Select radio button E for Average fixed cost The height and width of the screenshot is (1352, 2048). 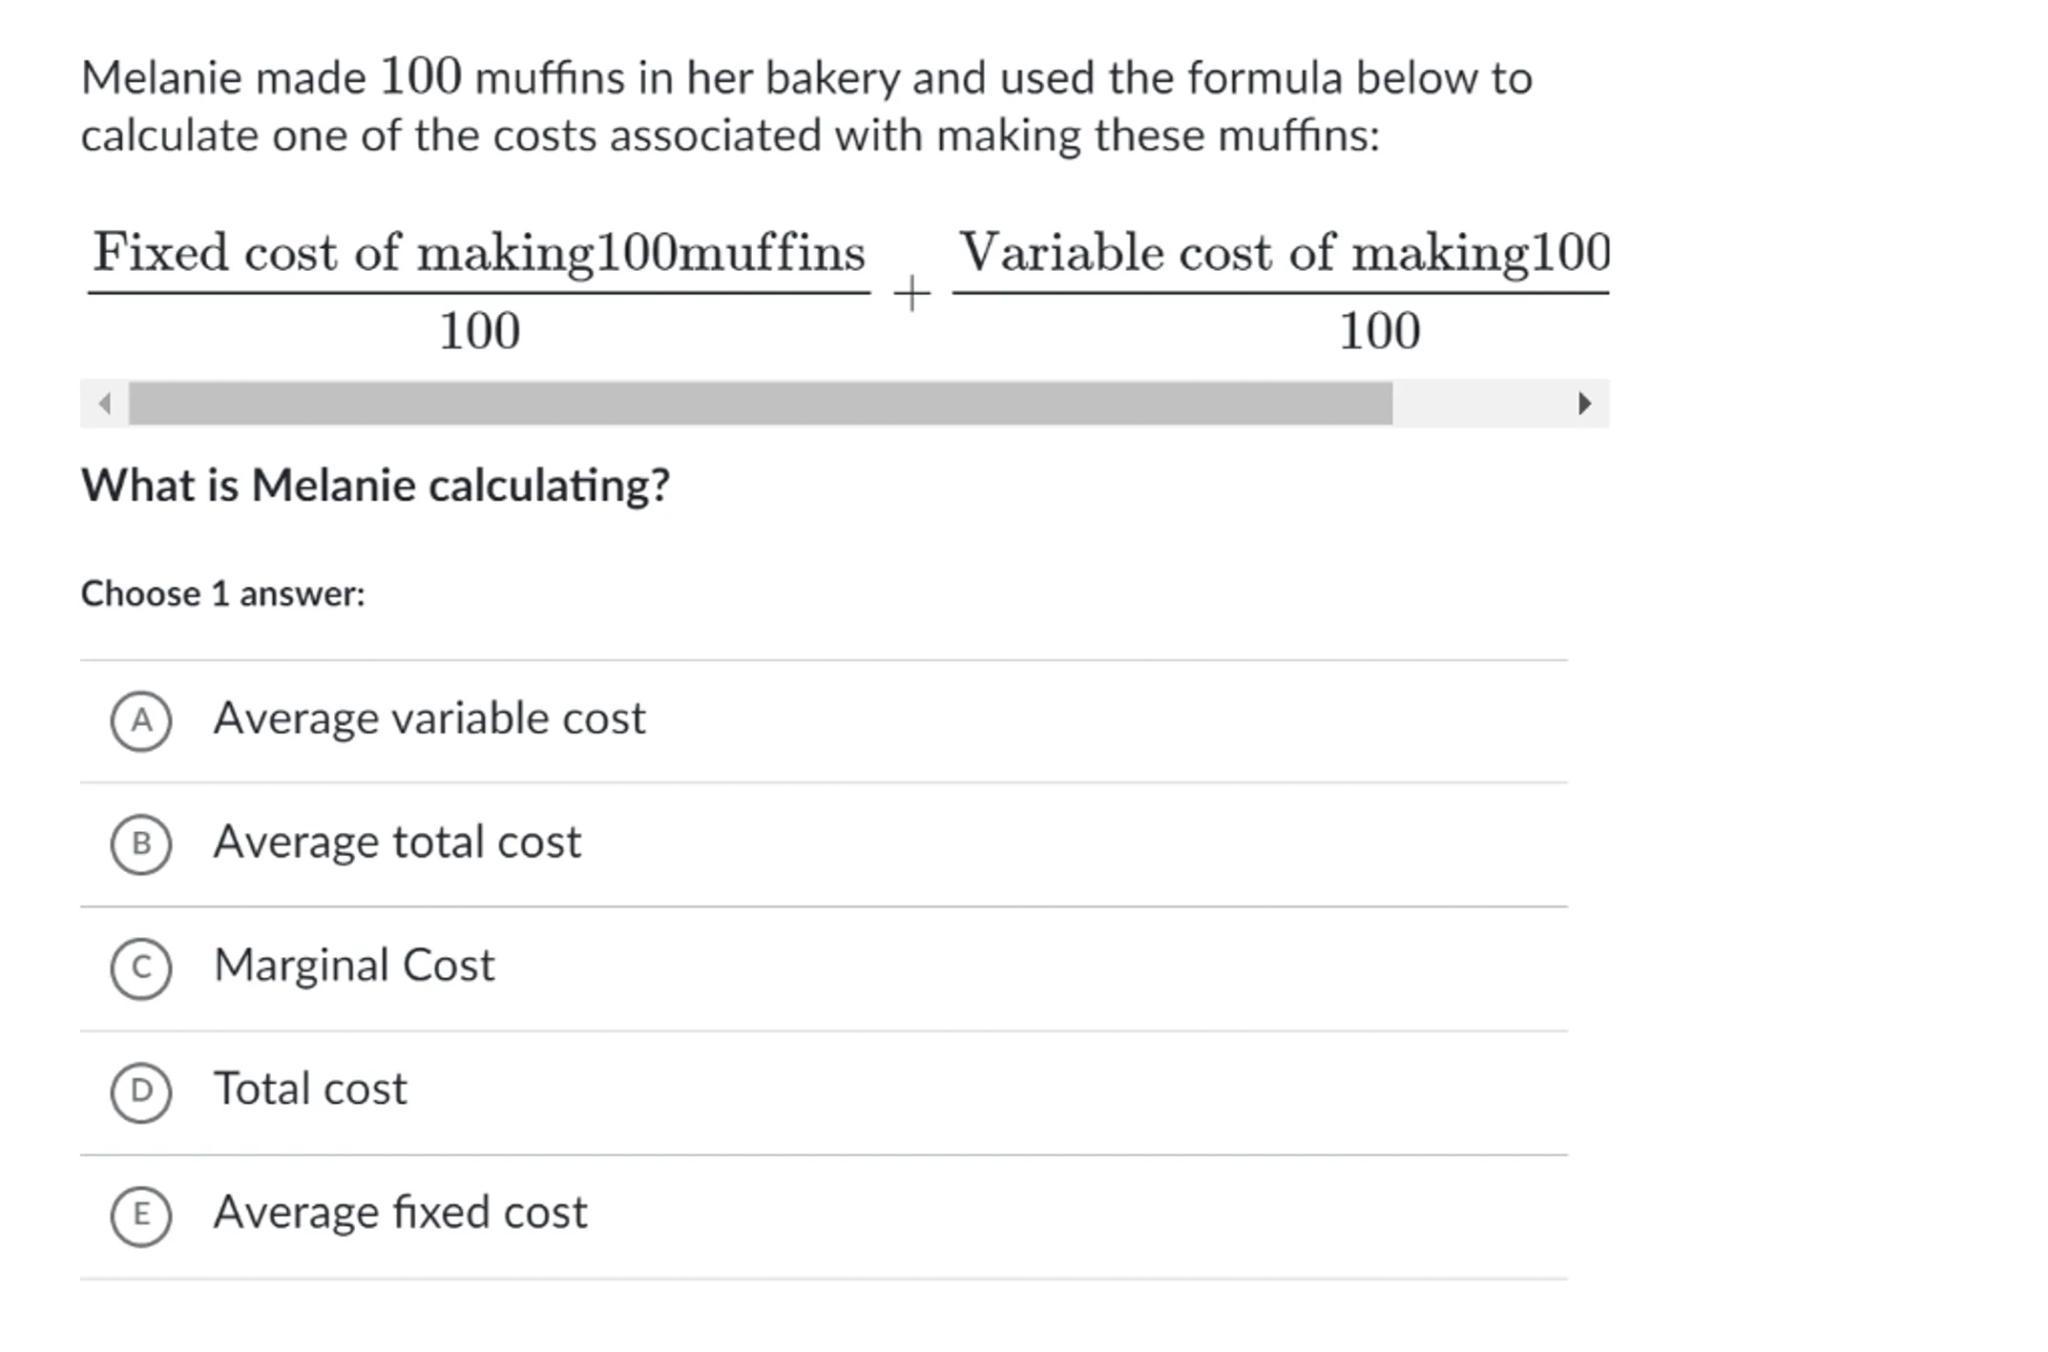(141, 1215)
